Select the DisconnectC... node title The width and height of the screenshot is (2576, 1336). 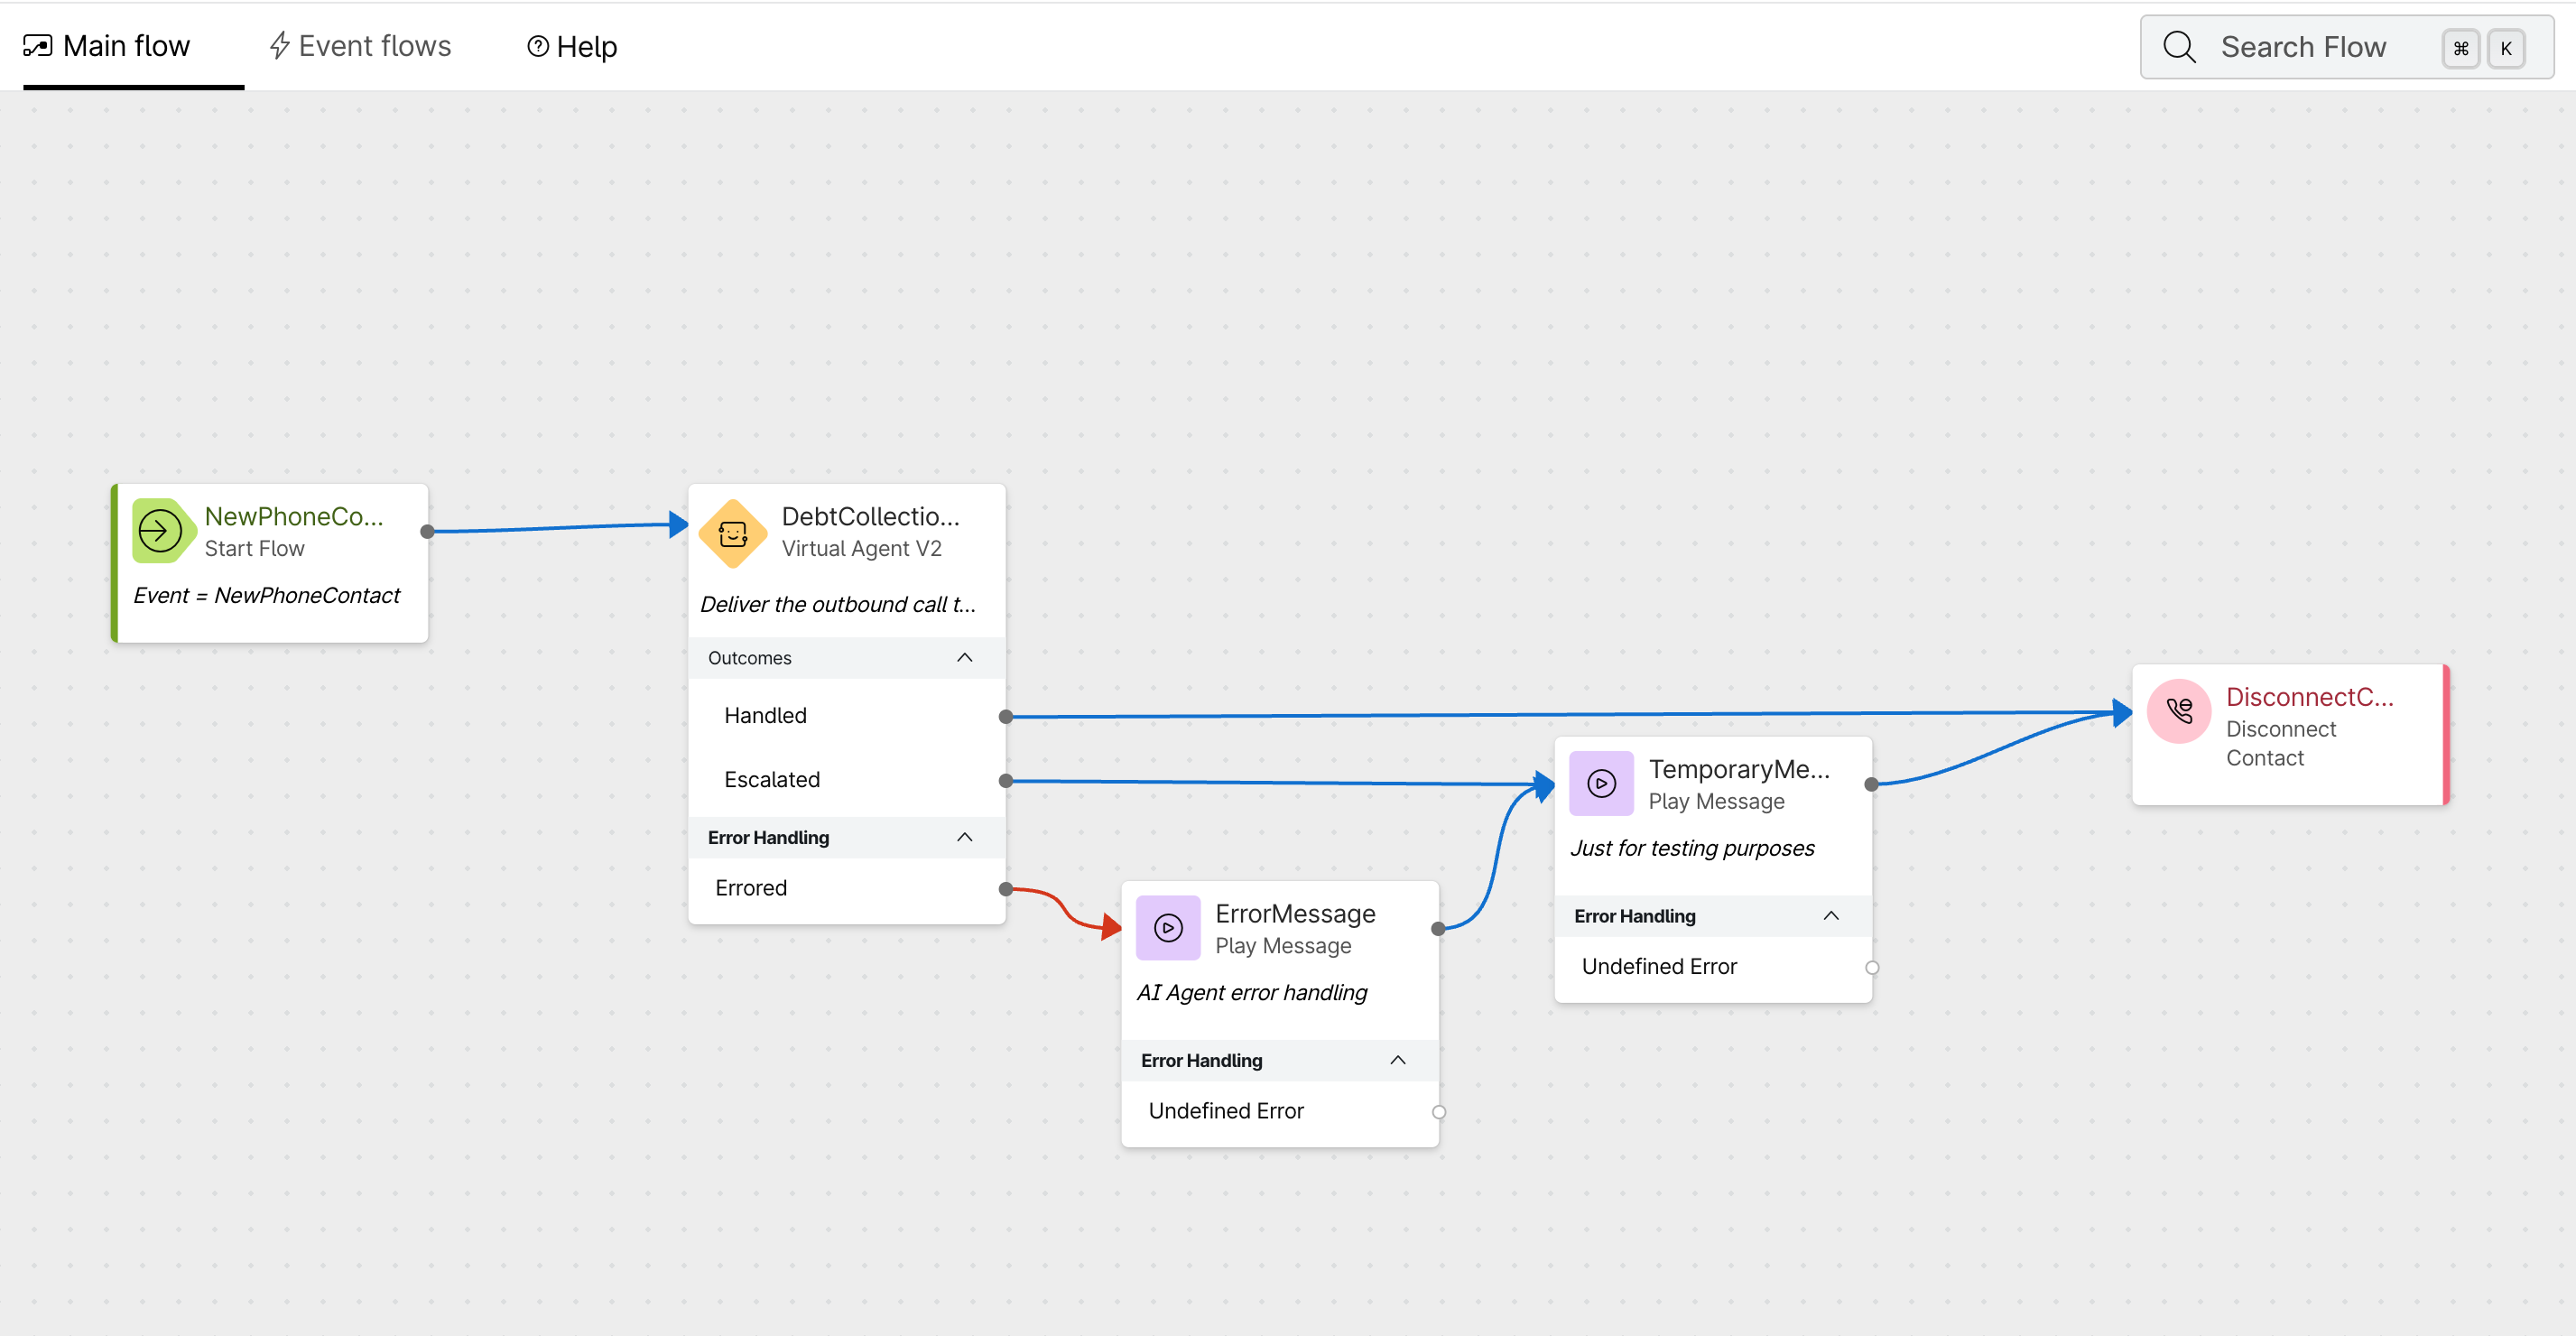click(x=2309, y=697)
